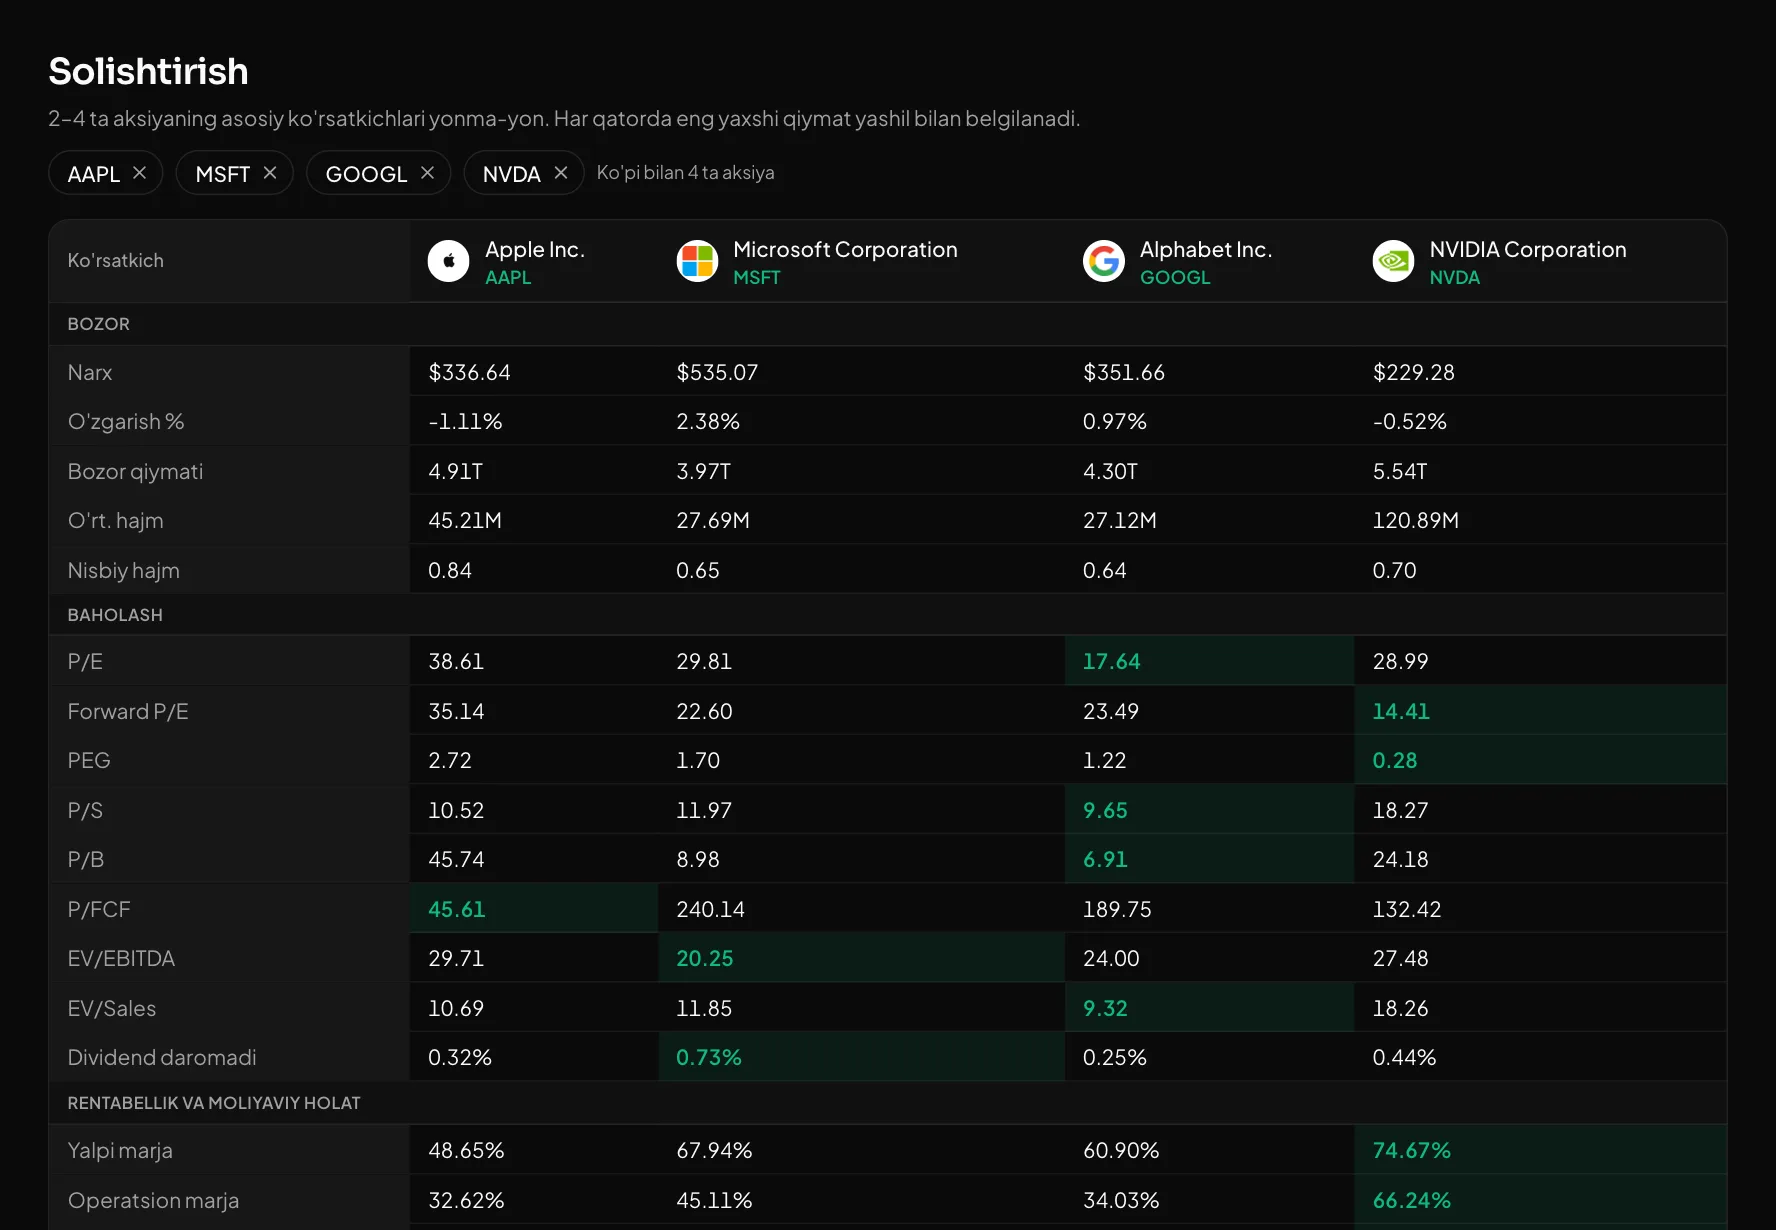The image size is (1776, 1230).
Task: Click highlighted Microsoft EV/EBITDA value 20.25
Action: 705,958
